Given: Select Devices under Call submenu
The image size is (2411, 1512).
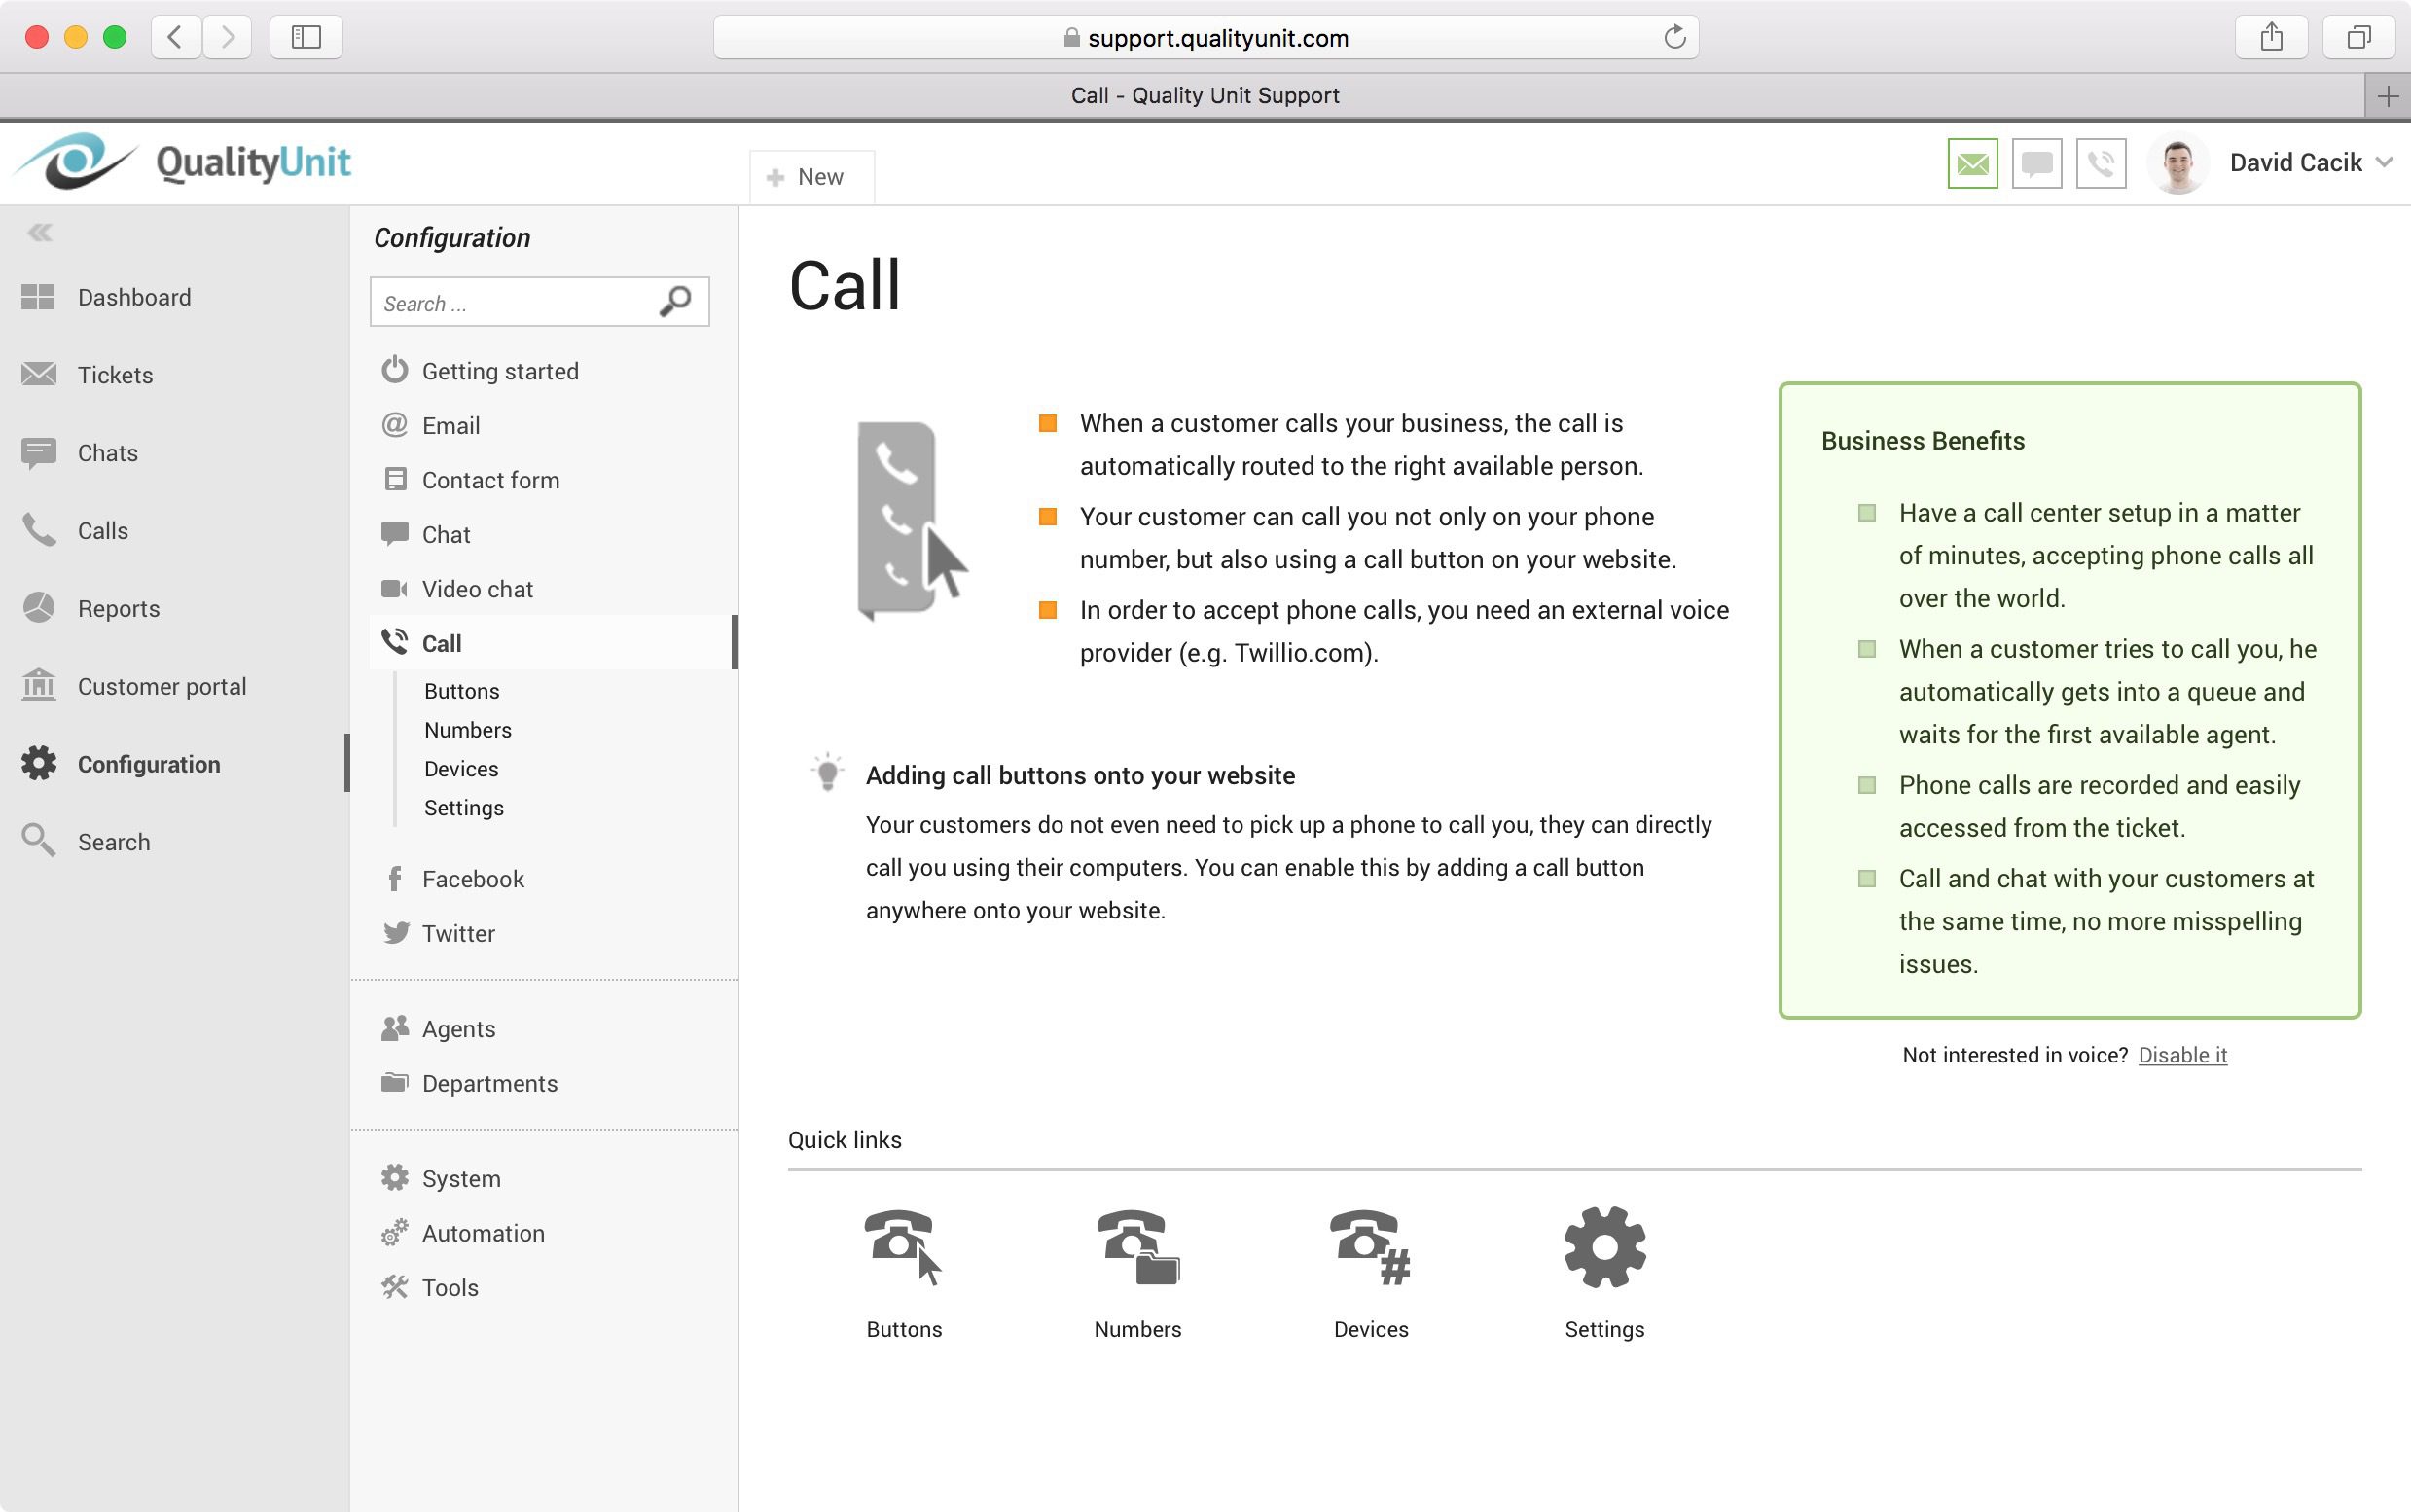Looking at the screenshot, I should [461, 769].
